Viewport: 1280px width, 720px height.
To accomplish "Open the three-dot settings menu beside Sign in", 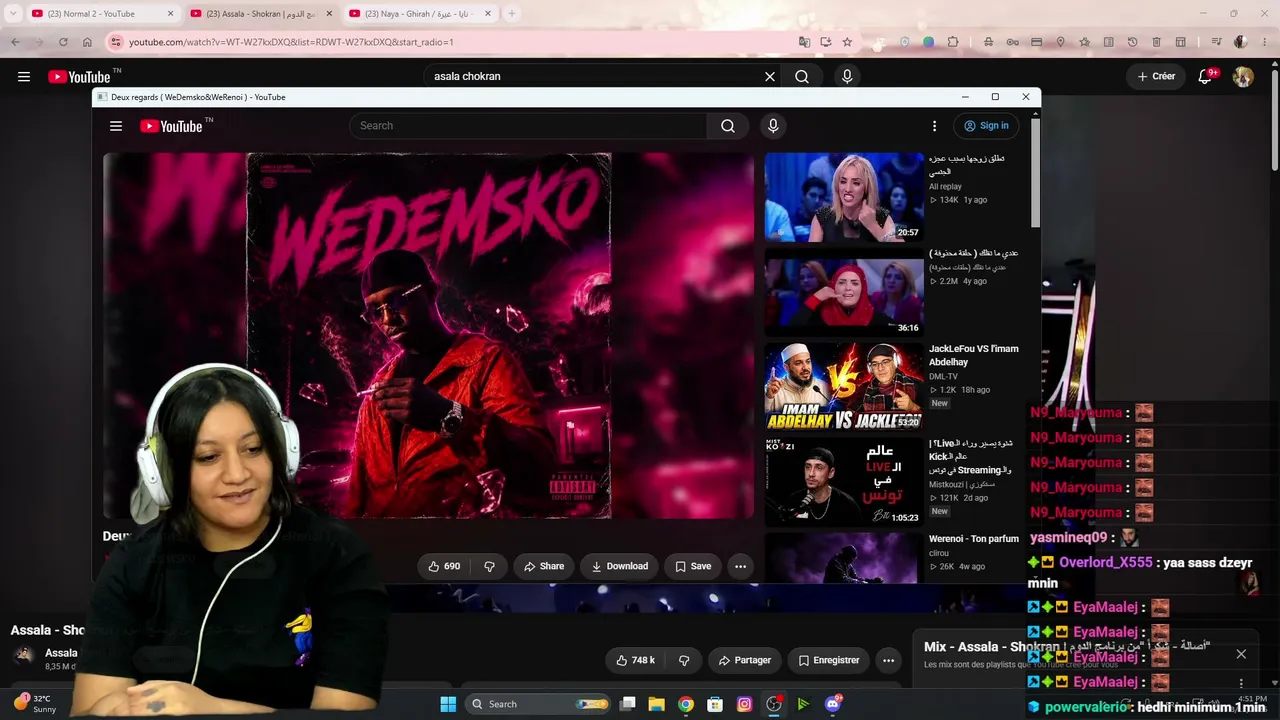I will (934, 126).
